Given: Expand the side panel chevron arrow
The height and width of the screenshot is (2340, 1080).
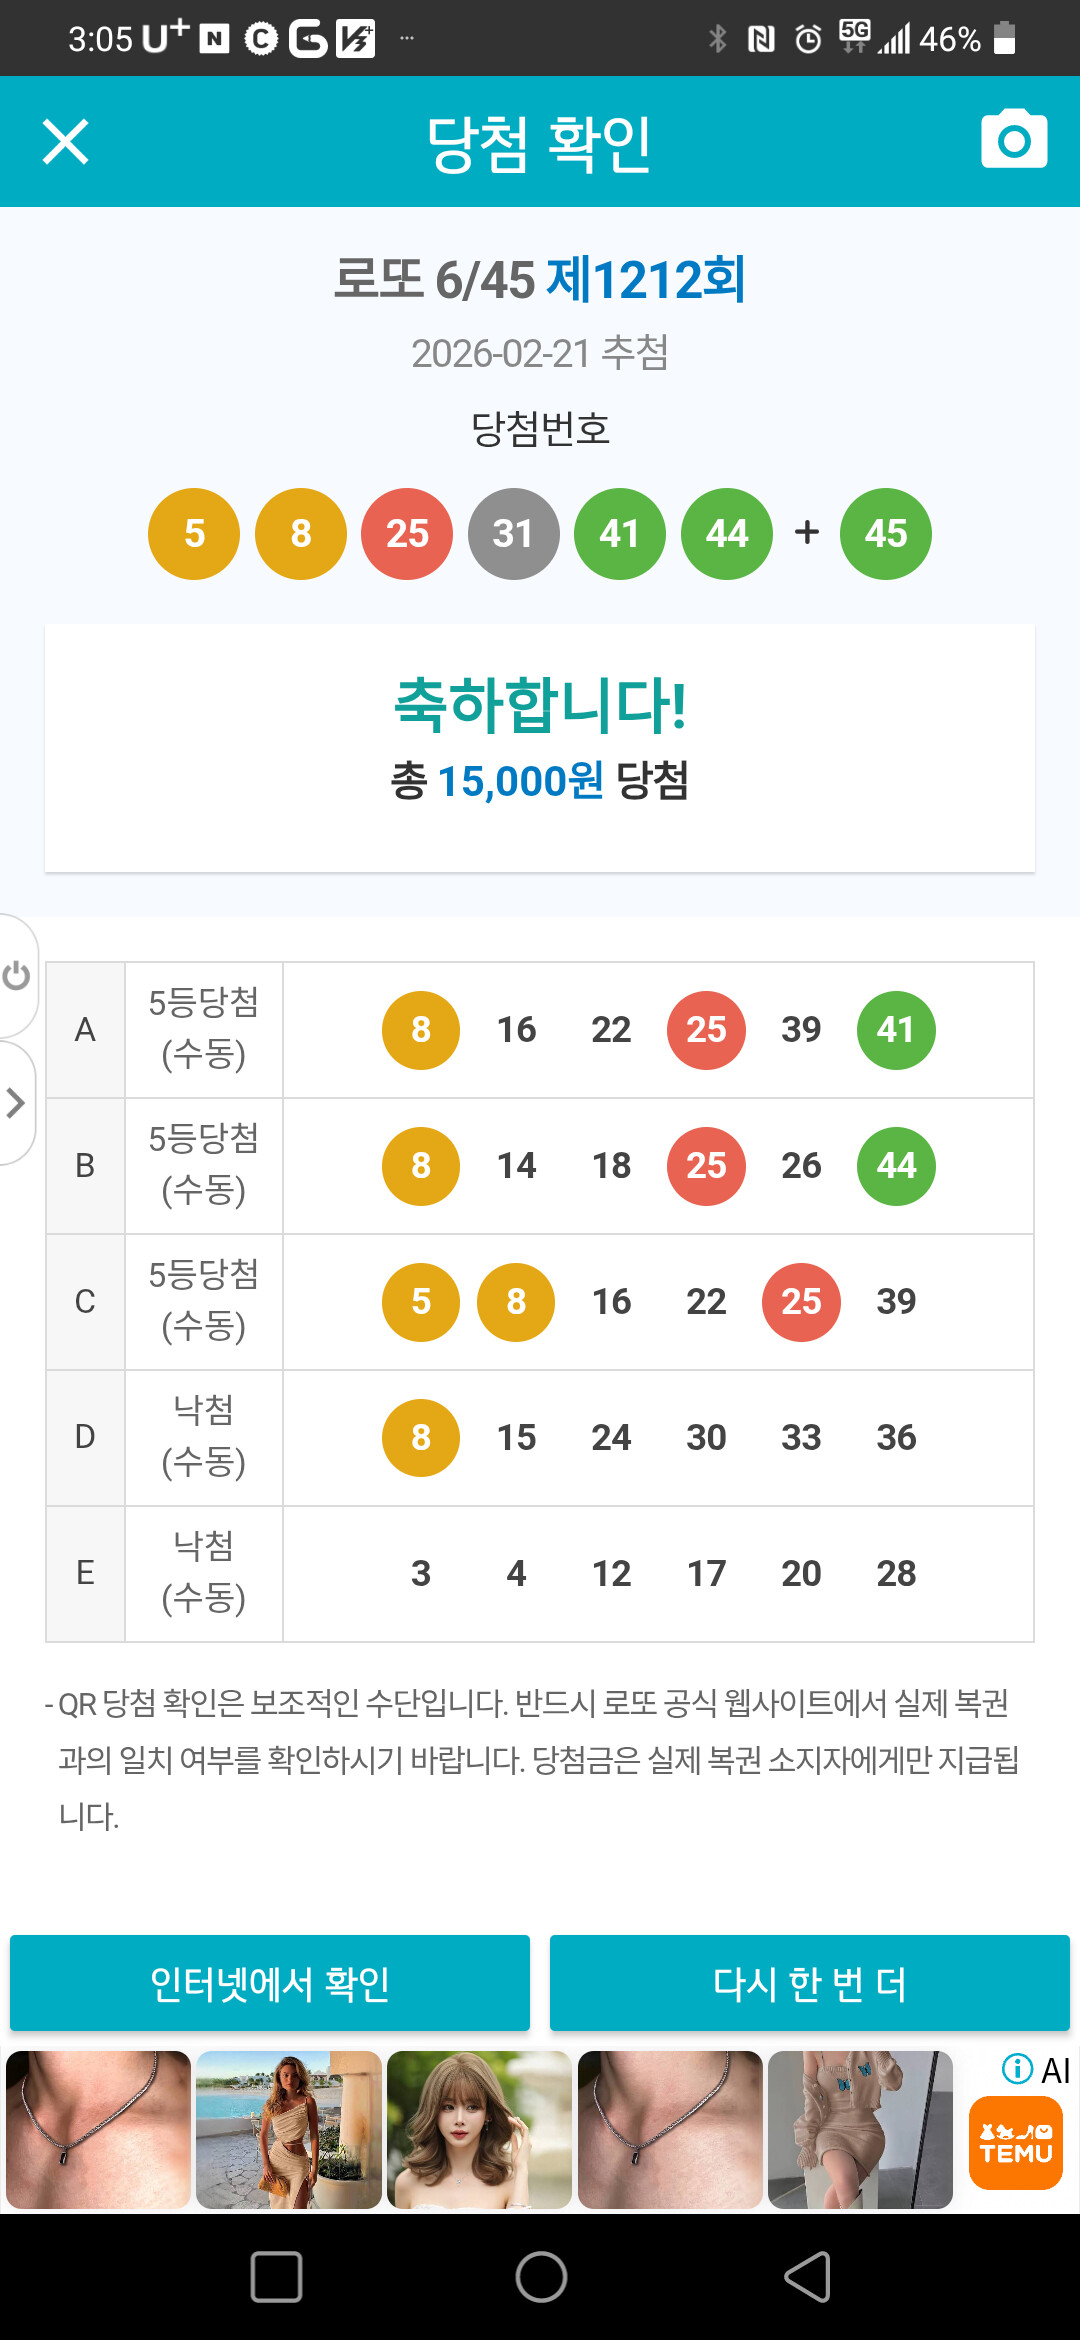Looking at the screenshot, I should [x=15, y=1103].
